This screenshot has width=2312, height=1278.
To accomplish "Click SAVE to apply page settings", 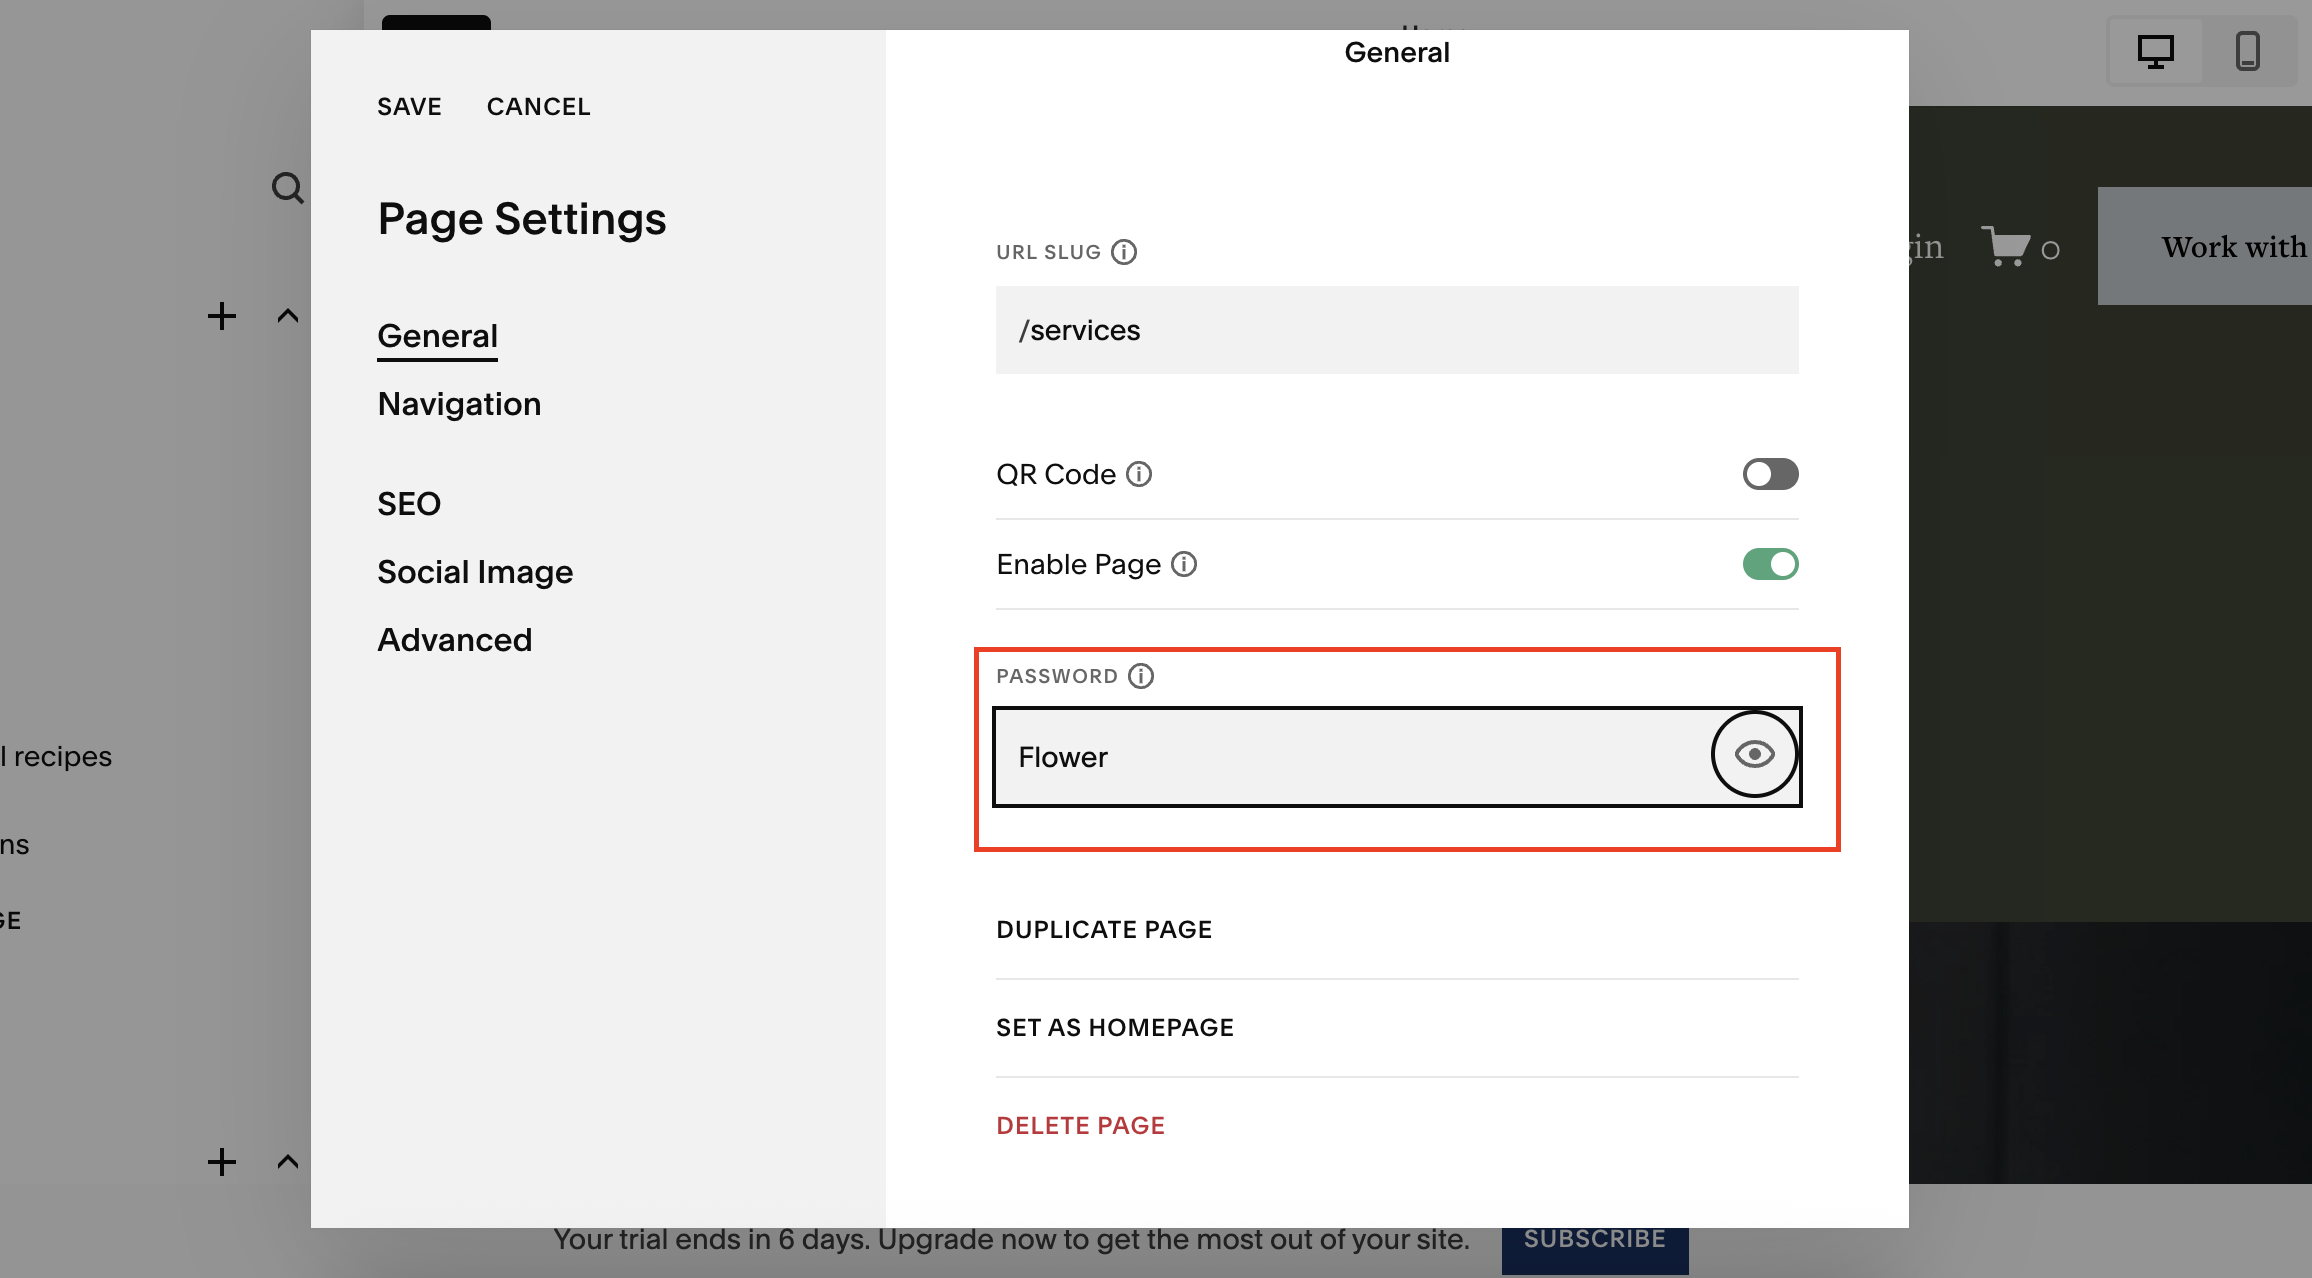I will point(409,107).
